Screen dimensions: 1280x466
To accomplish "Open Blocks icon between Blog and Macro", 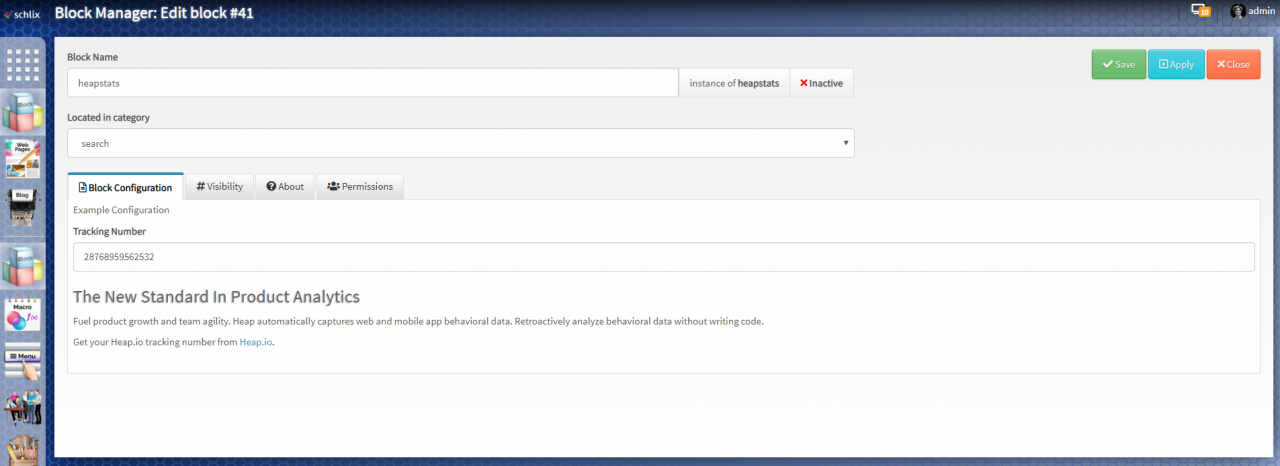I will click(23, 266).
